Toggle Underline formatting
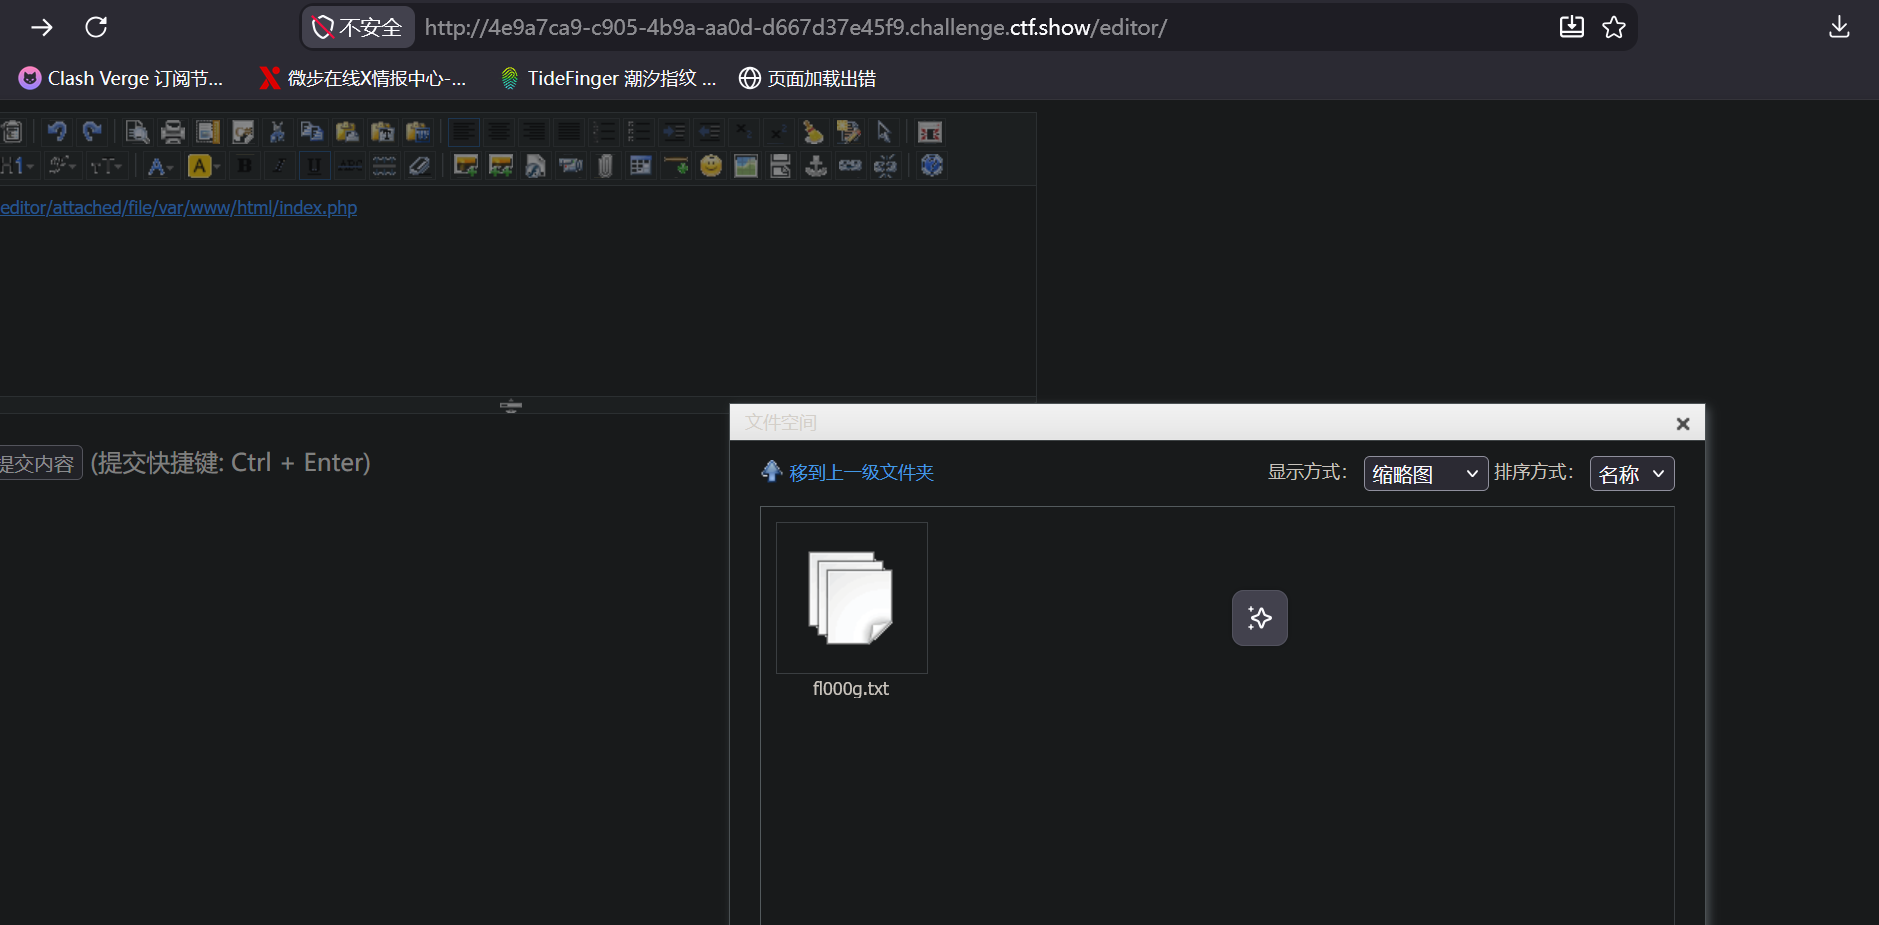Screen dimensions: 1879x925 click(x=314, y=165)
